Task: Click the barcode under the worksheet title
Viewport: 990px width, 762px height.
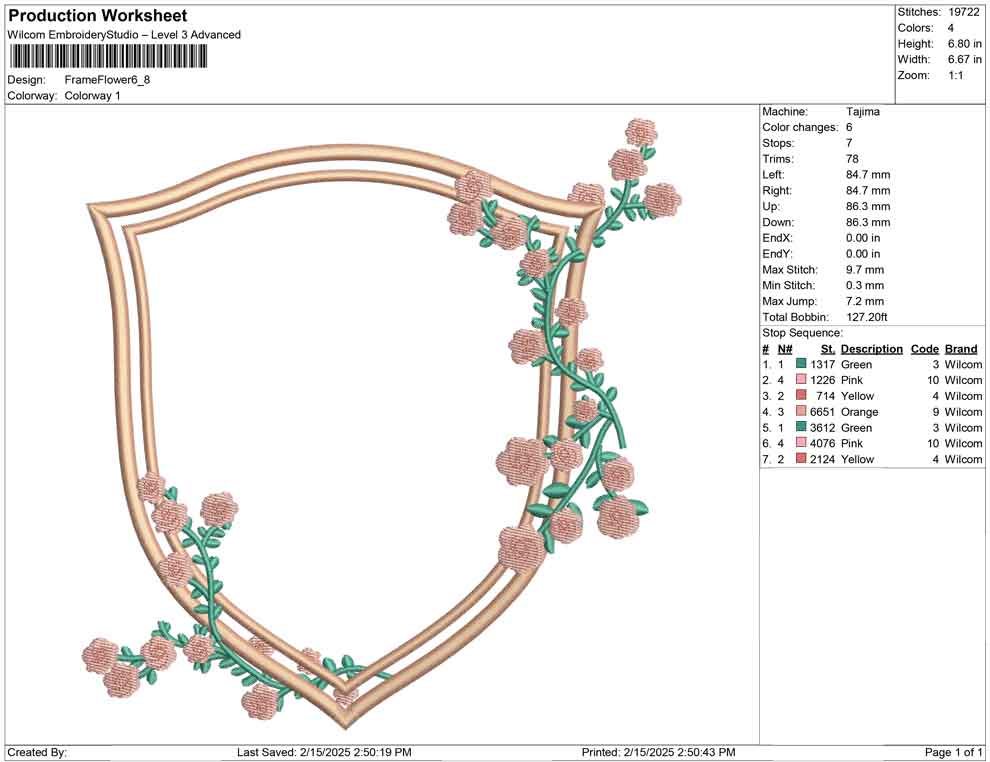Action: (x=107, y=56)
